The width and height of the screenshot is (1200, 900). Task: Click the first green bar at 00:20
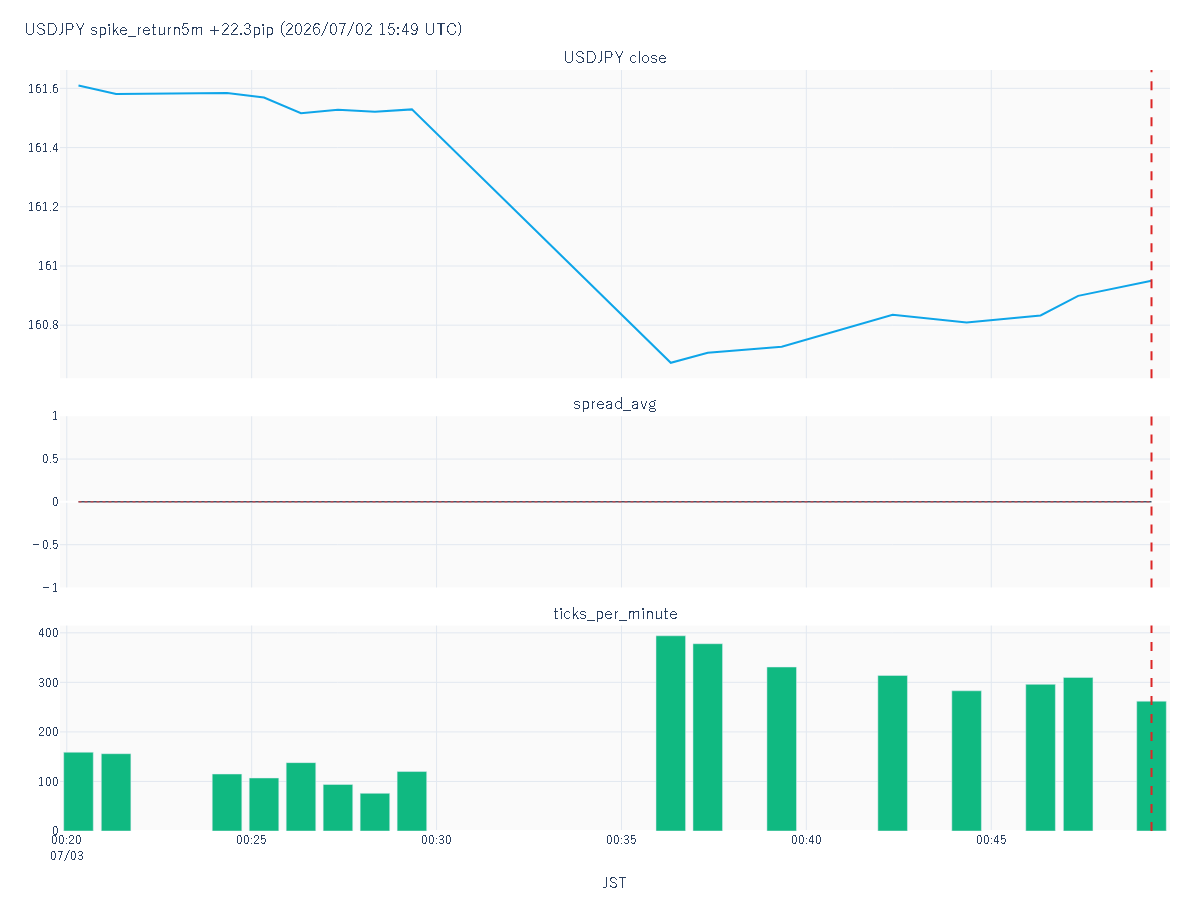click(x=78, y=791)
